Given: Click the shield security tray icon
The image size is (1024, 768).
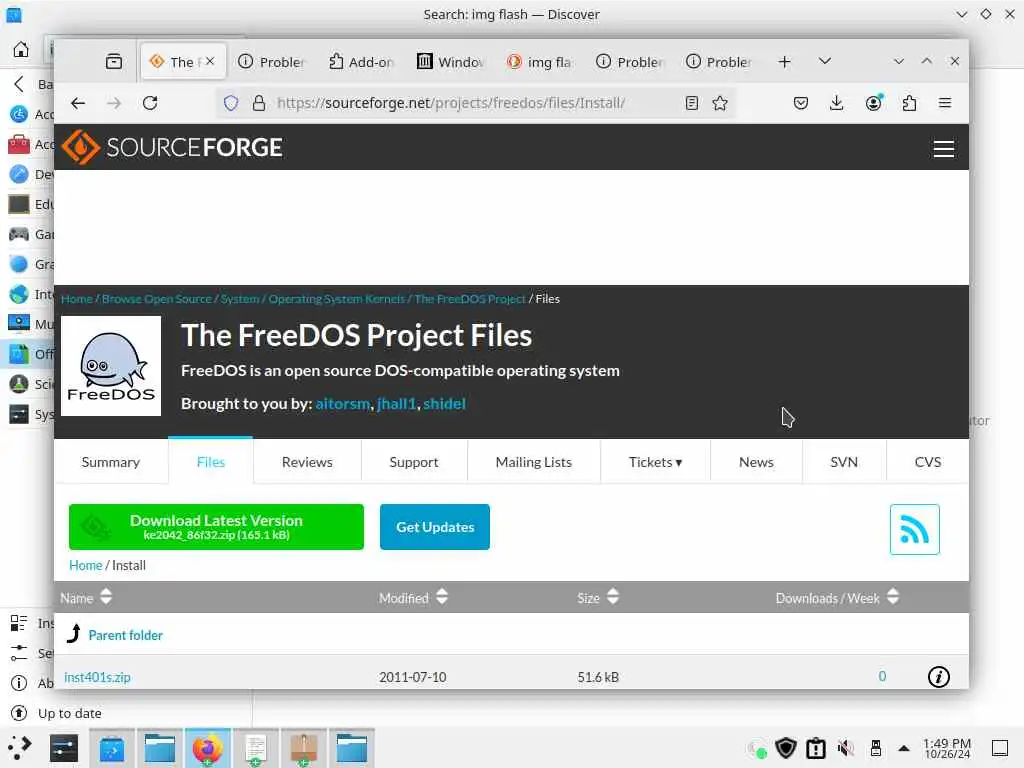Looking at the screenshot, I should 786,748.
